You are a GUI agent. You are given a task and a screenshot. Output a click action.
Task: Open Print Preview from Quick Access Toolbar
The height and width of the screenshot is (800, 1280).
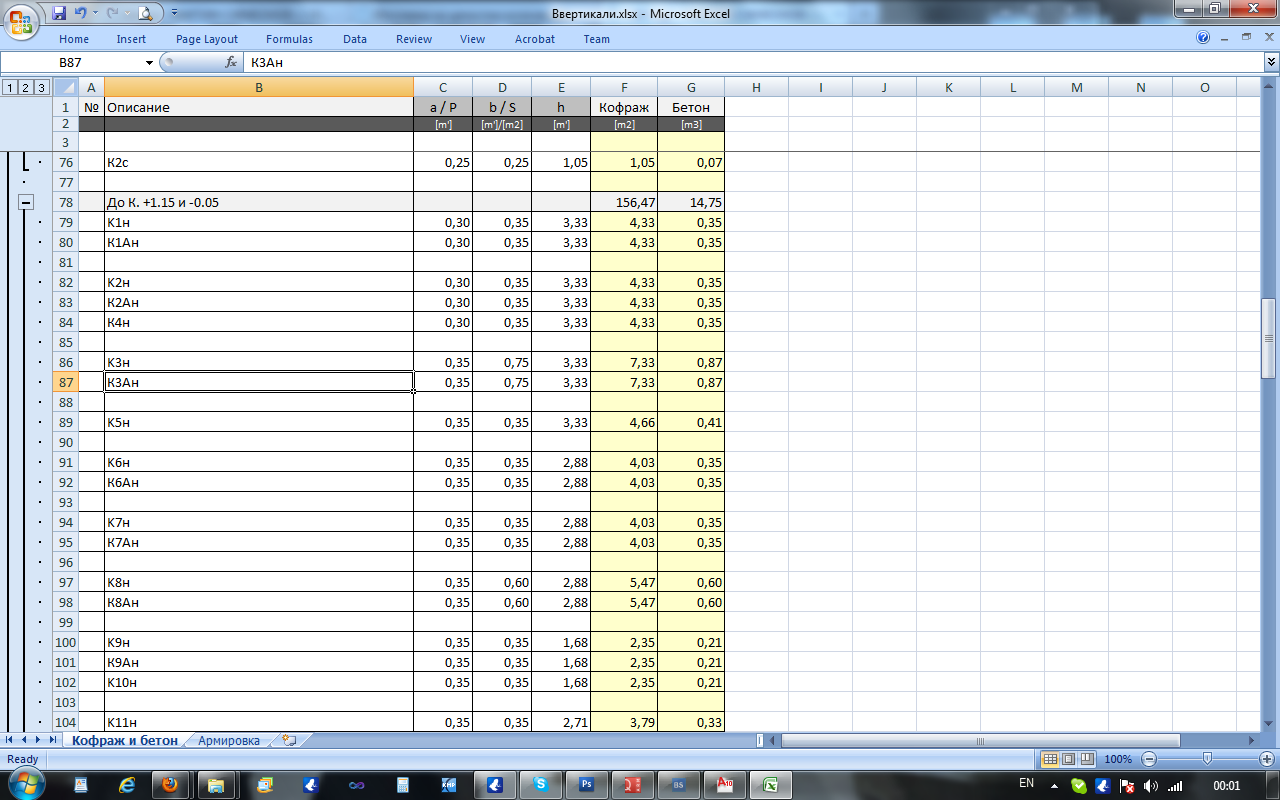tap(145, 13)
